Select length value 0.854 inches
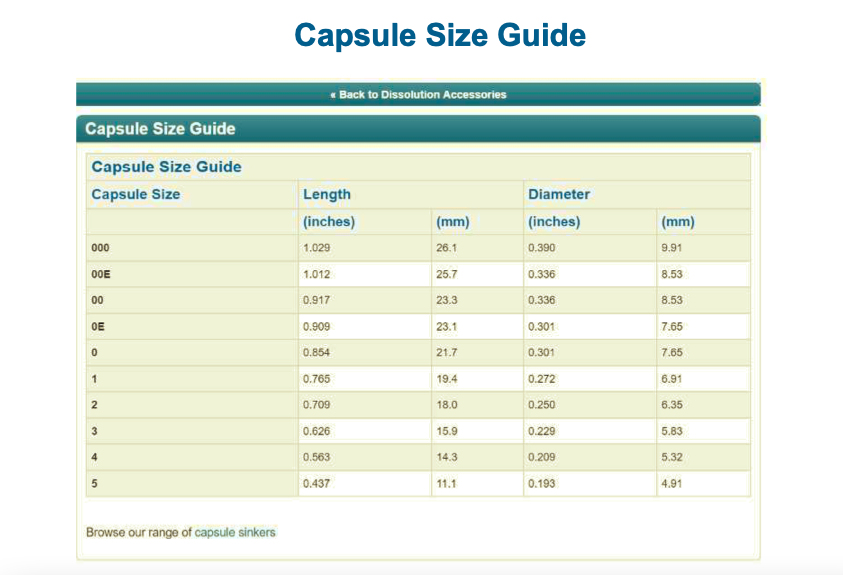843x575 pixels. [316, 353]
